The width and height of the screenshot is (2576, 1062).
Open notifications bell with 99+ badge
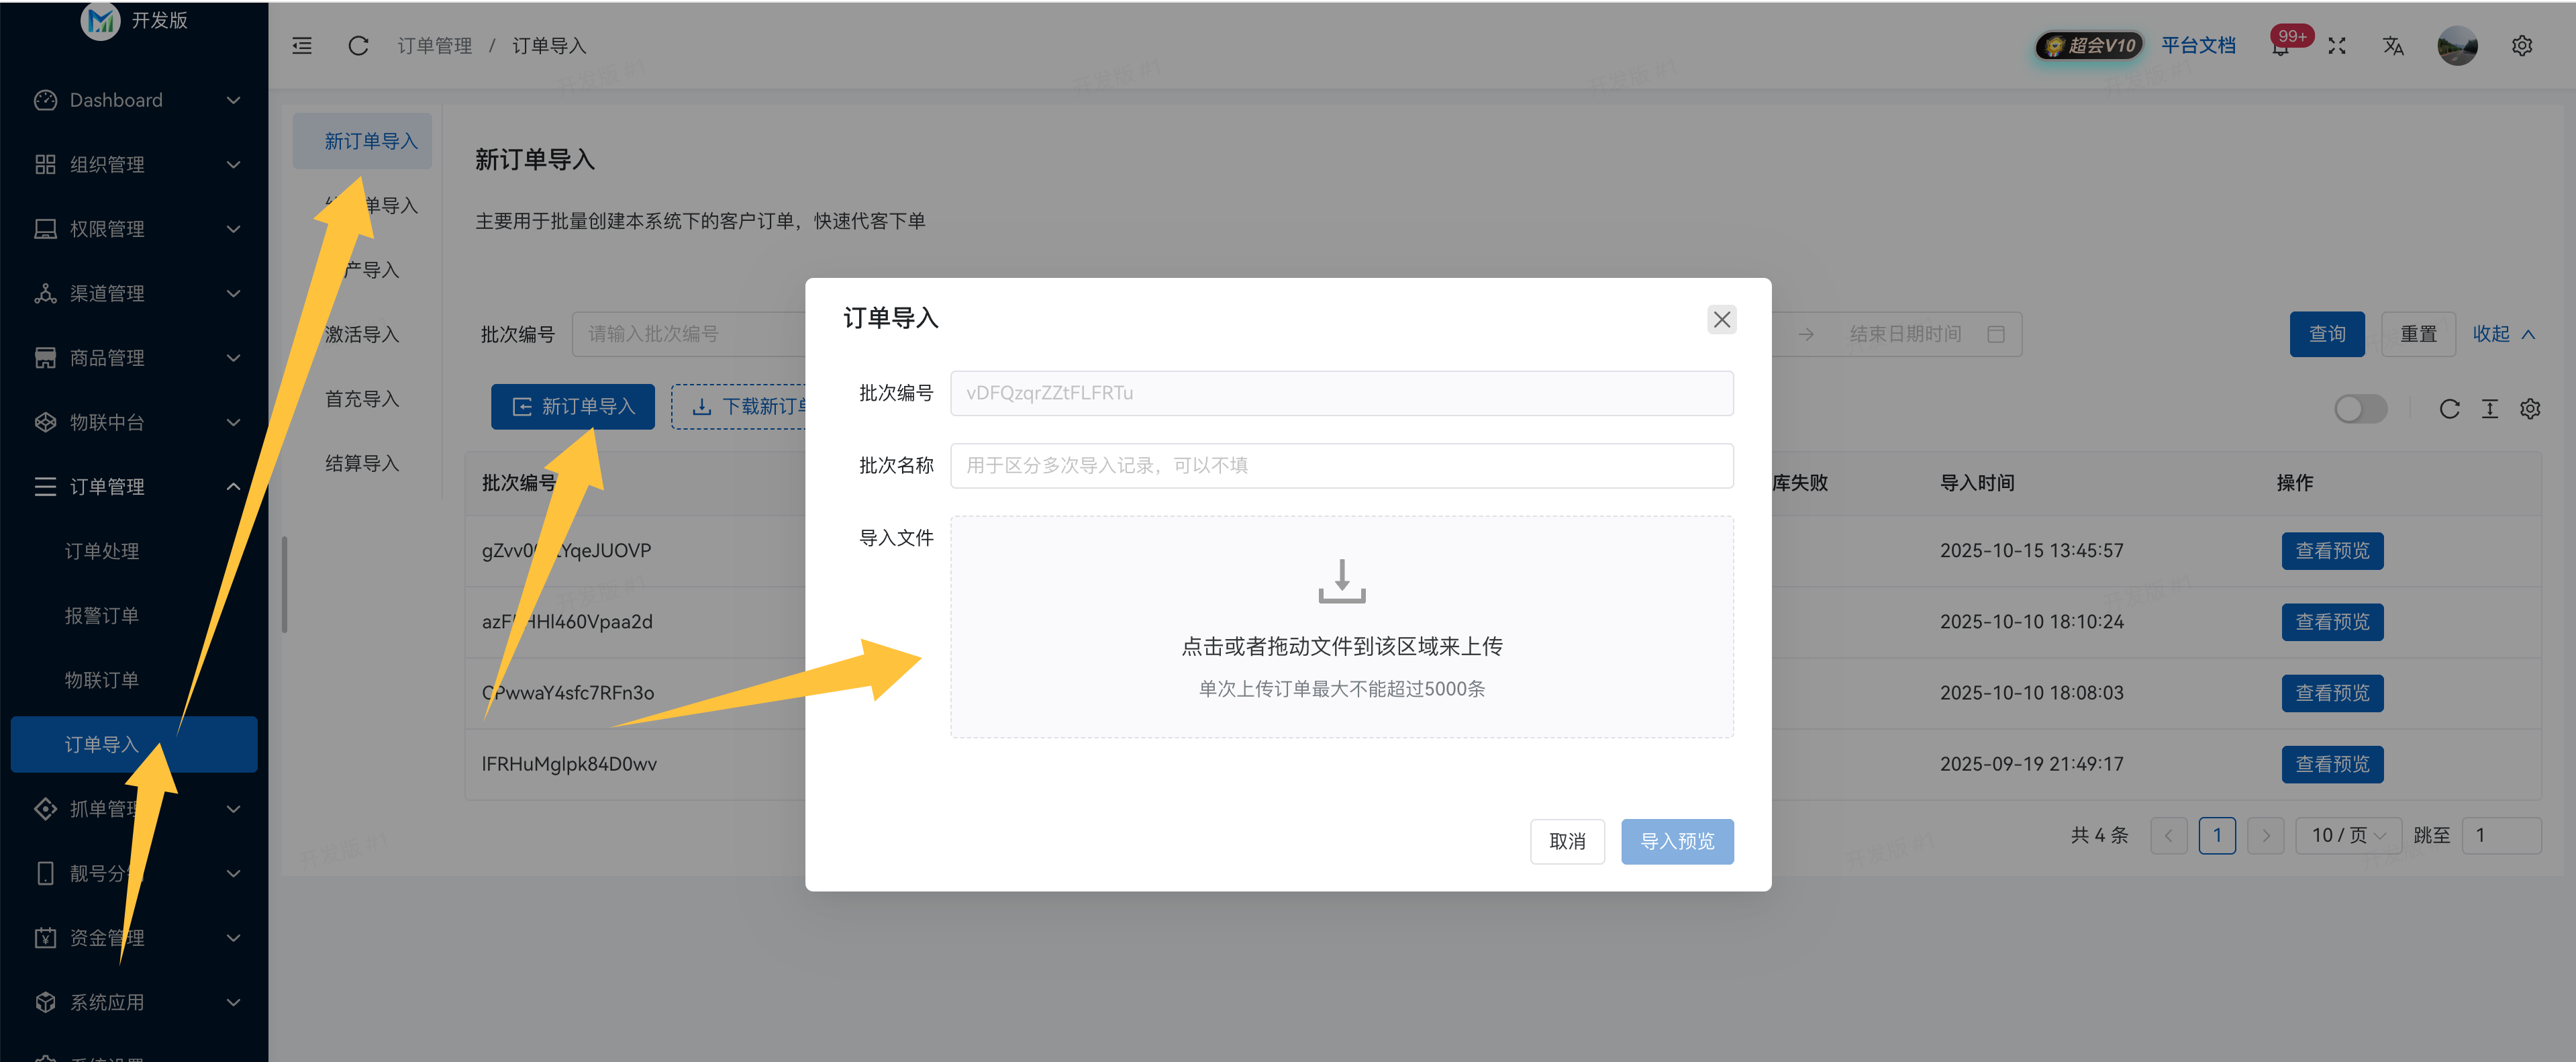pyautogui.click(x=2281, y=47)
